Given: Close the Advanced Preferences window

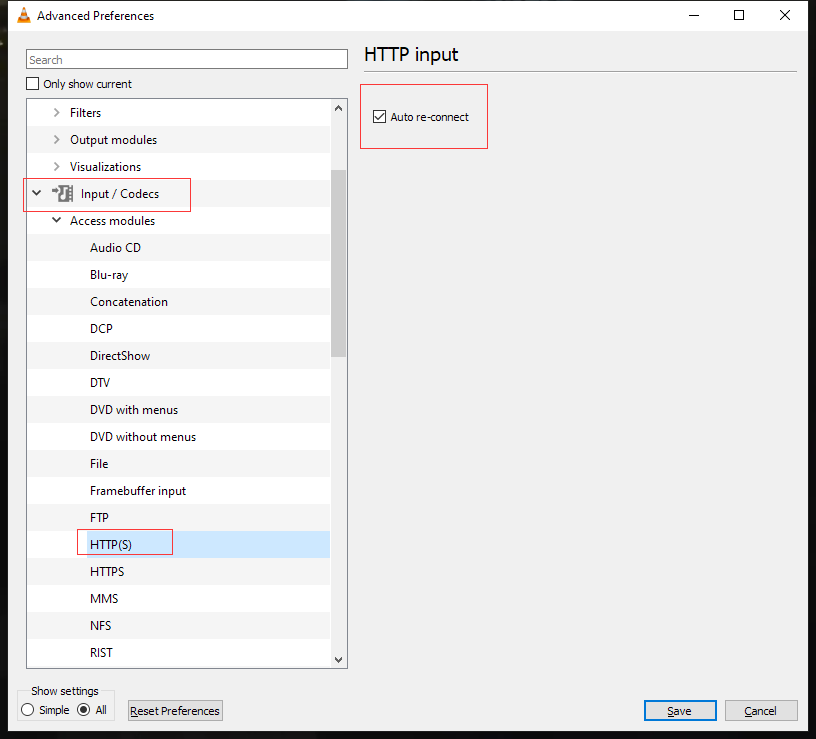Looking at the screenshot, I should [x=785, y=15].
